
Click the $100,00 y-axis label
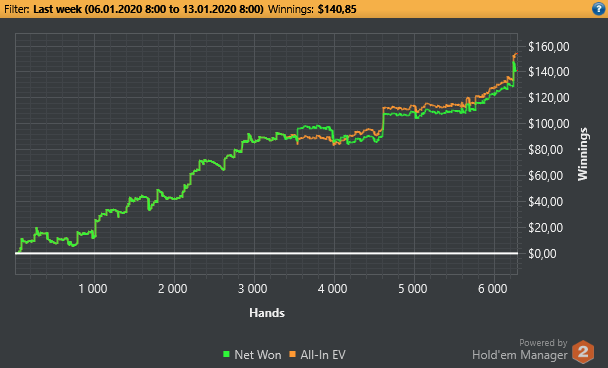[x=549, y=124]
